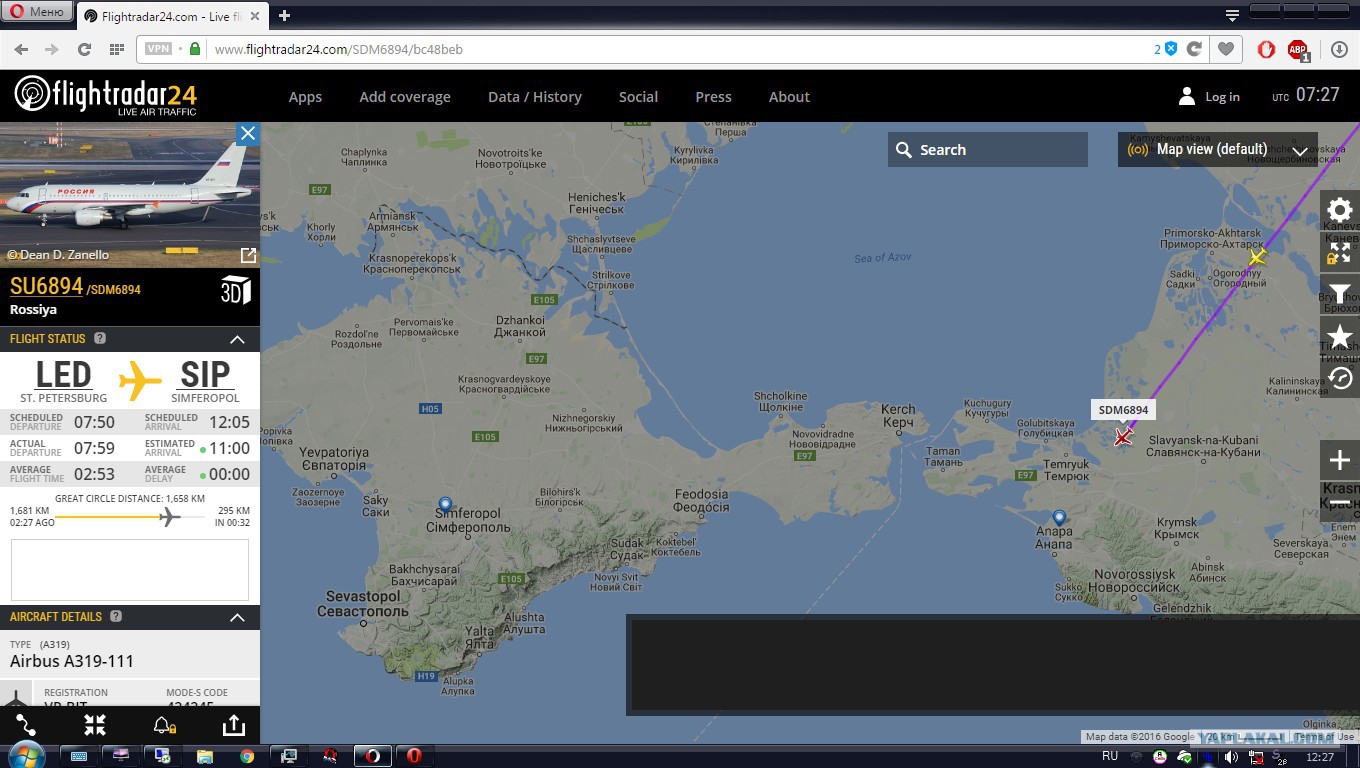This screenshot has width=1360, height=768.
Task: Set a flight alert with the bell icon
Action: [x=164, y=725]
